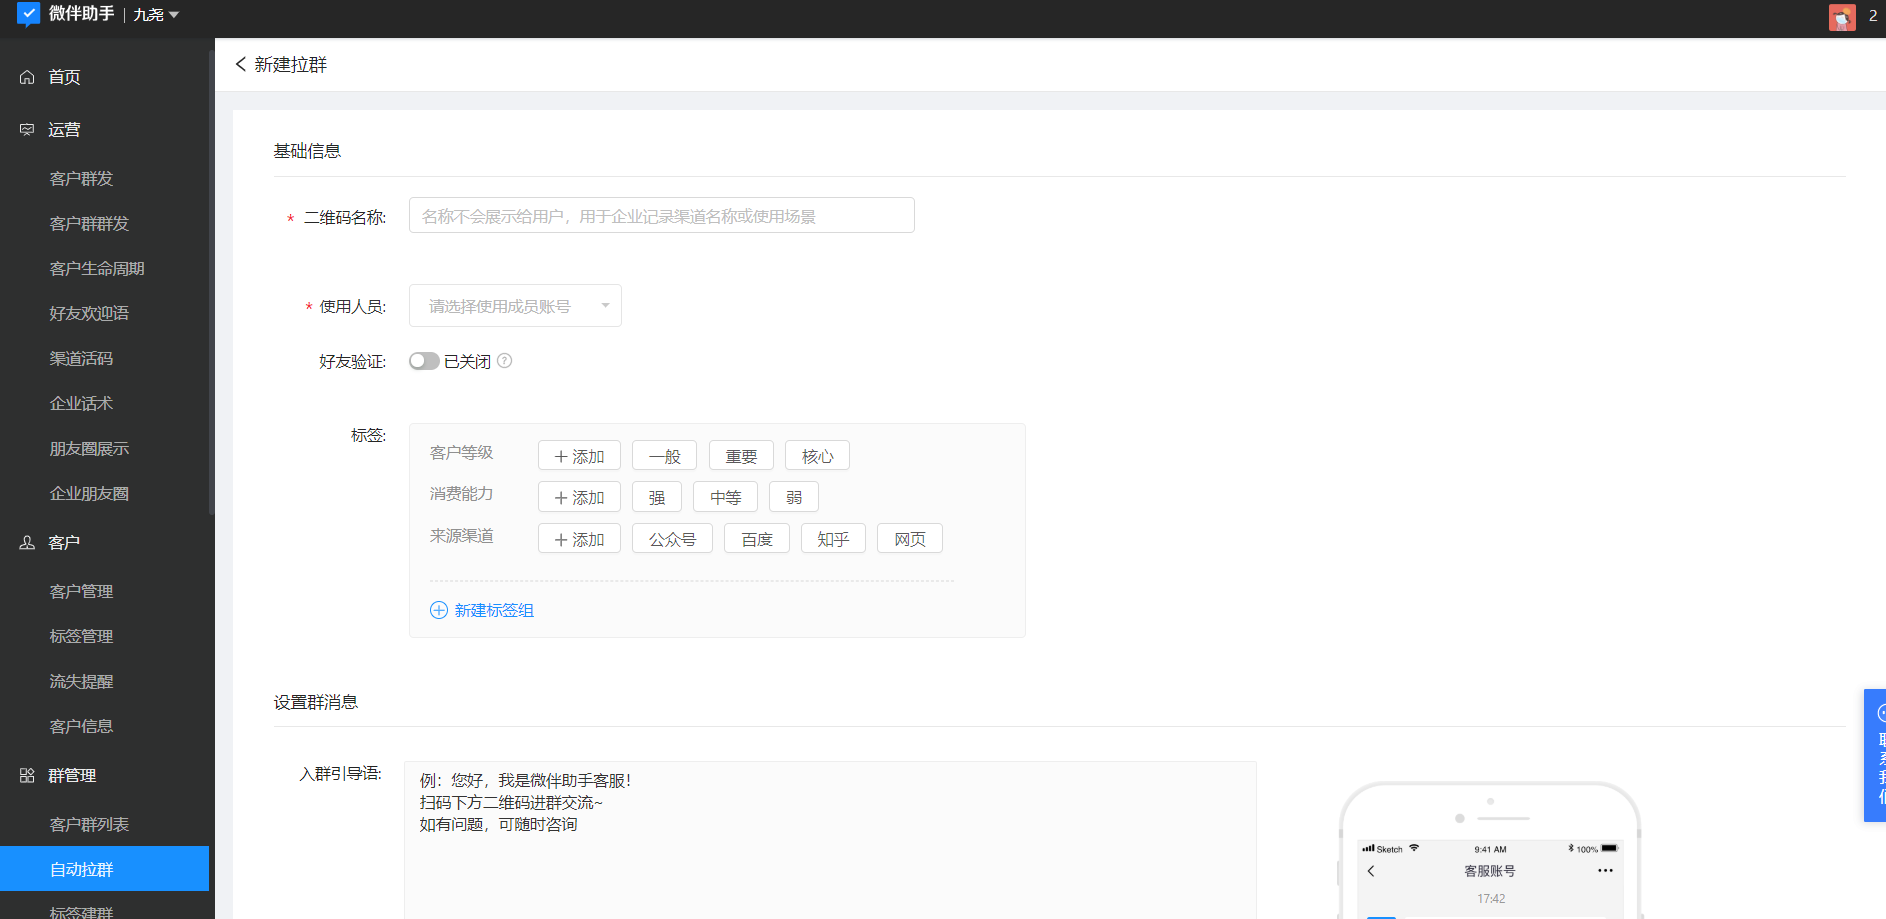Click the 新建标签组 link
The image size is (1886, 919).
(x=482, y=610)
